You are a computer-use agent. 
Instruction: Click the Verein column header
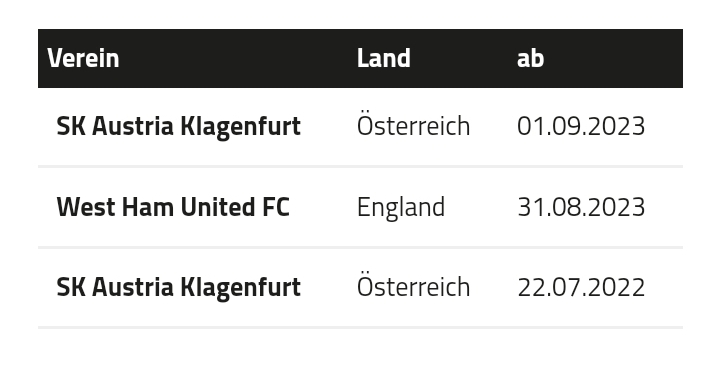[x=83, y=58]
